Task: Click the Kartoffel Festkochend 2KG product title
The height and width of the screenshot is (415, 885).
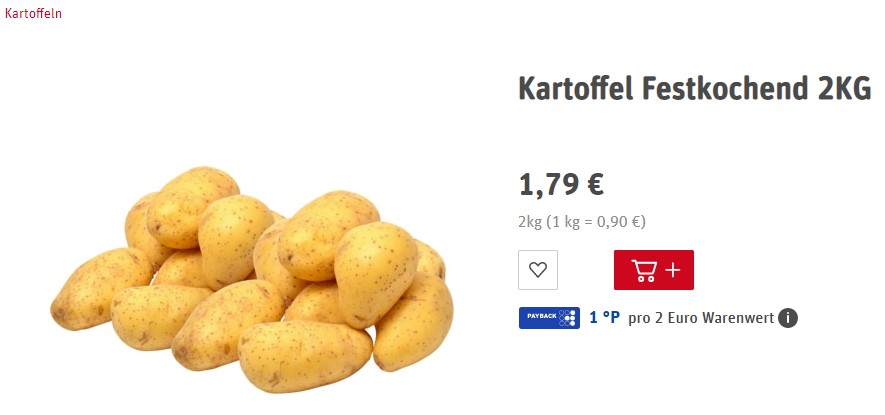Action: pyautogui.click(x=695, y=88)
